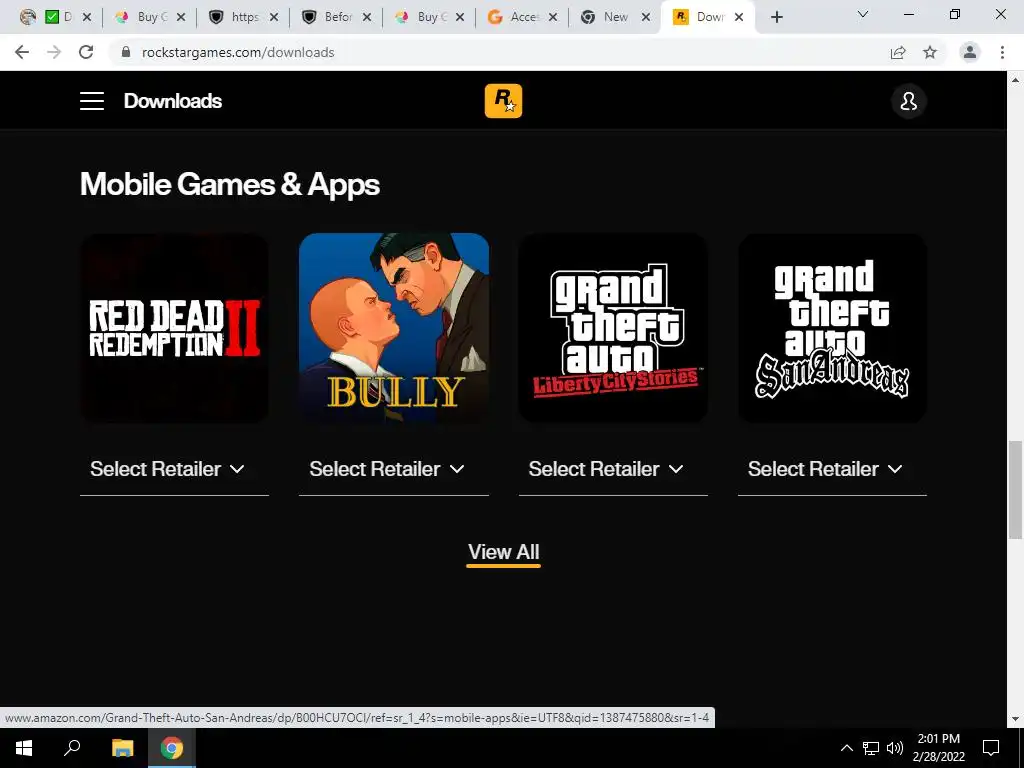Click the View All link
The width and height of the screenshot is (1024, 768).
504,552
